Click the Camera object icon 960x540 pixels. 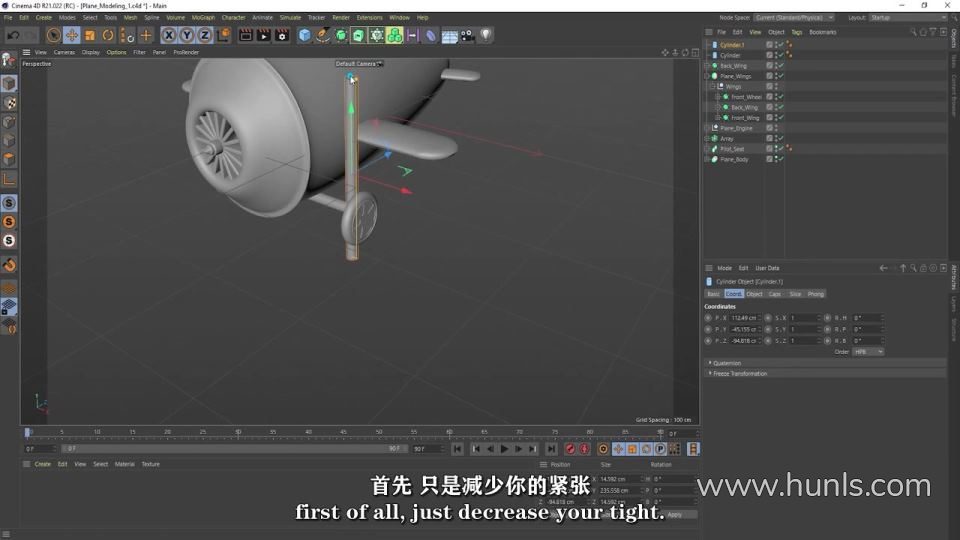coord(467,36)
